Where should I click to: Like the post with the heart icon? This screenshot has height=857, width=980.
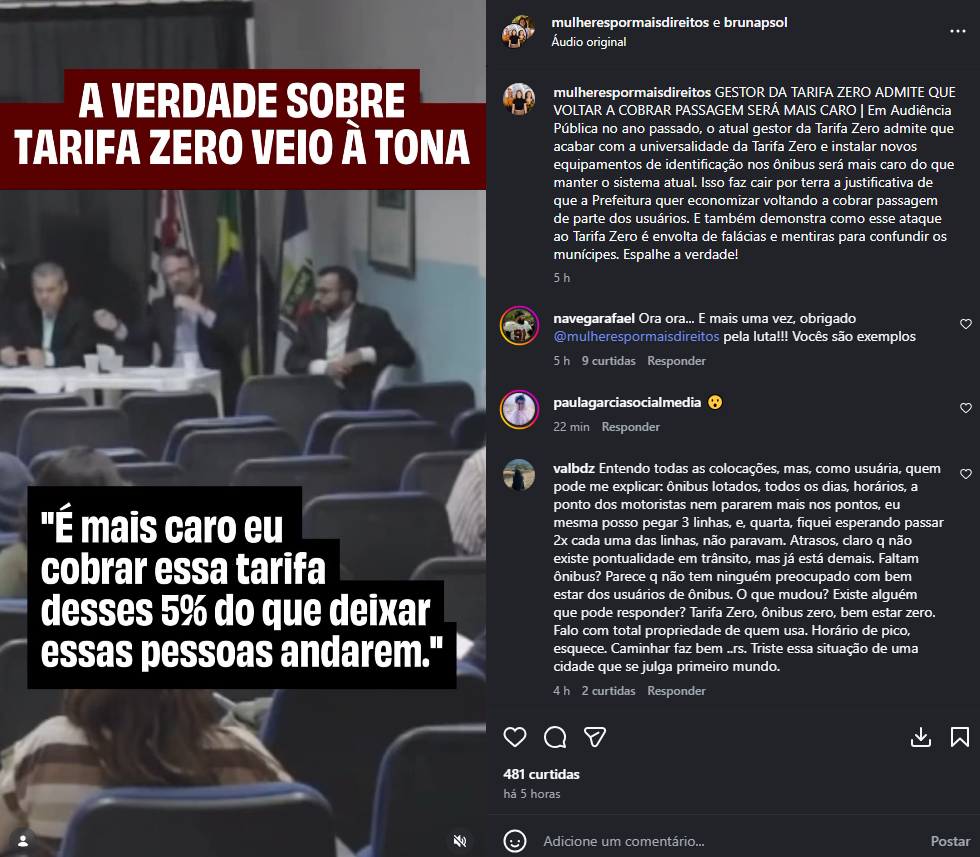[x=514, y=737]
